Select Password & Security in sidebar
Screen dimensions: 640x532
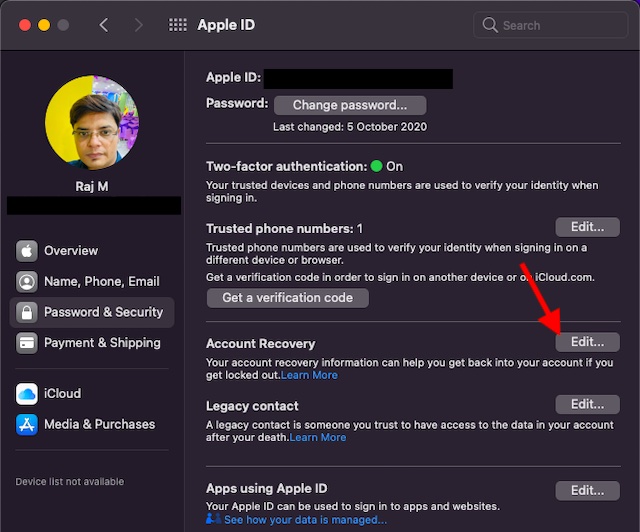click(92, 312)
